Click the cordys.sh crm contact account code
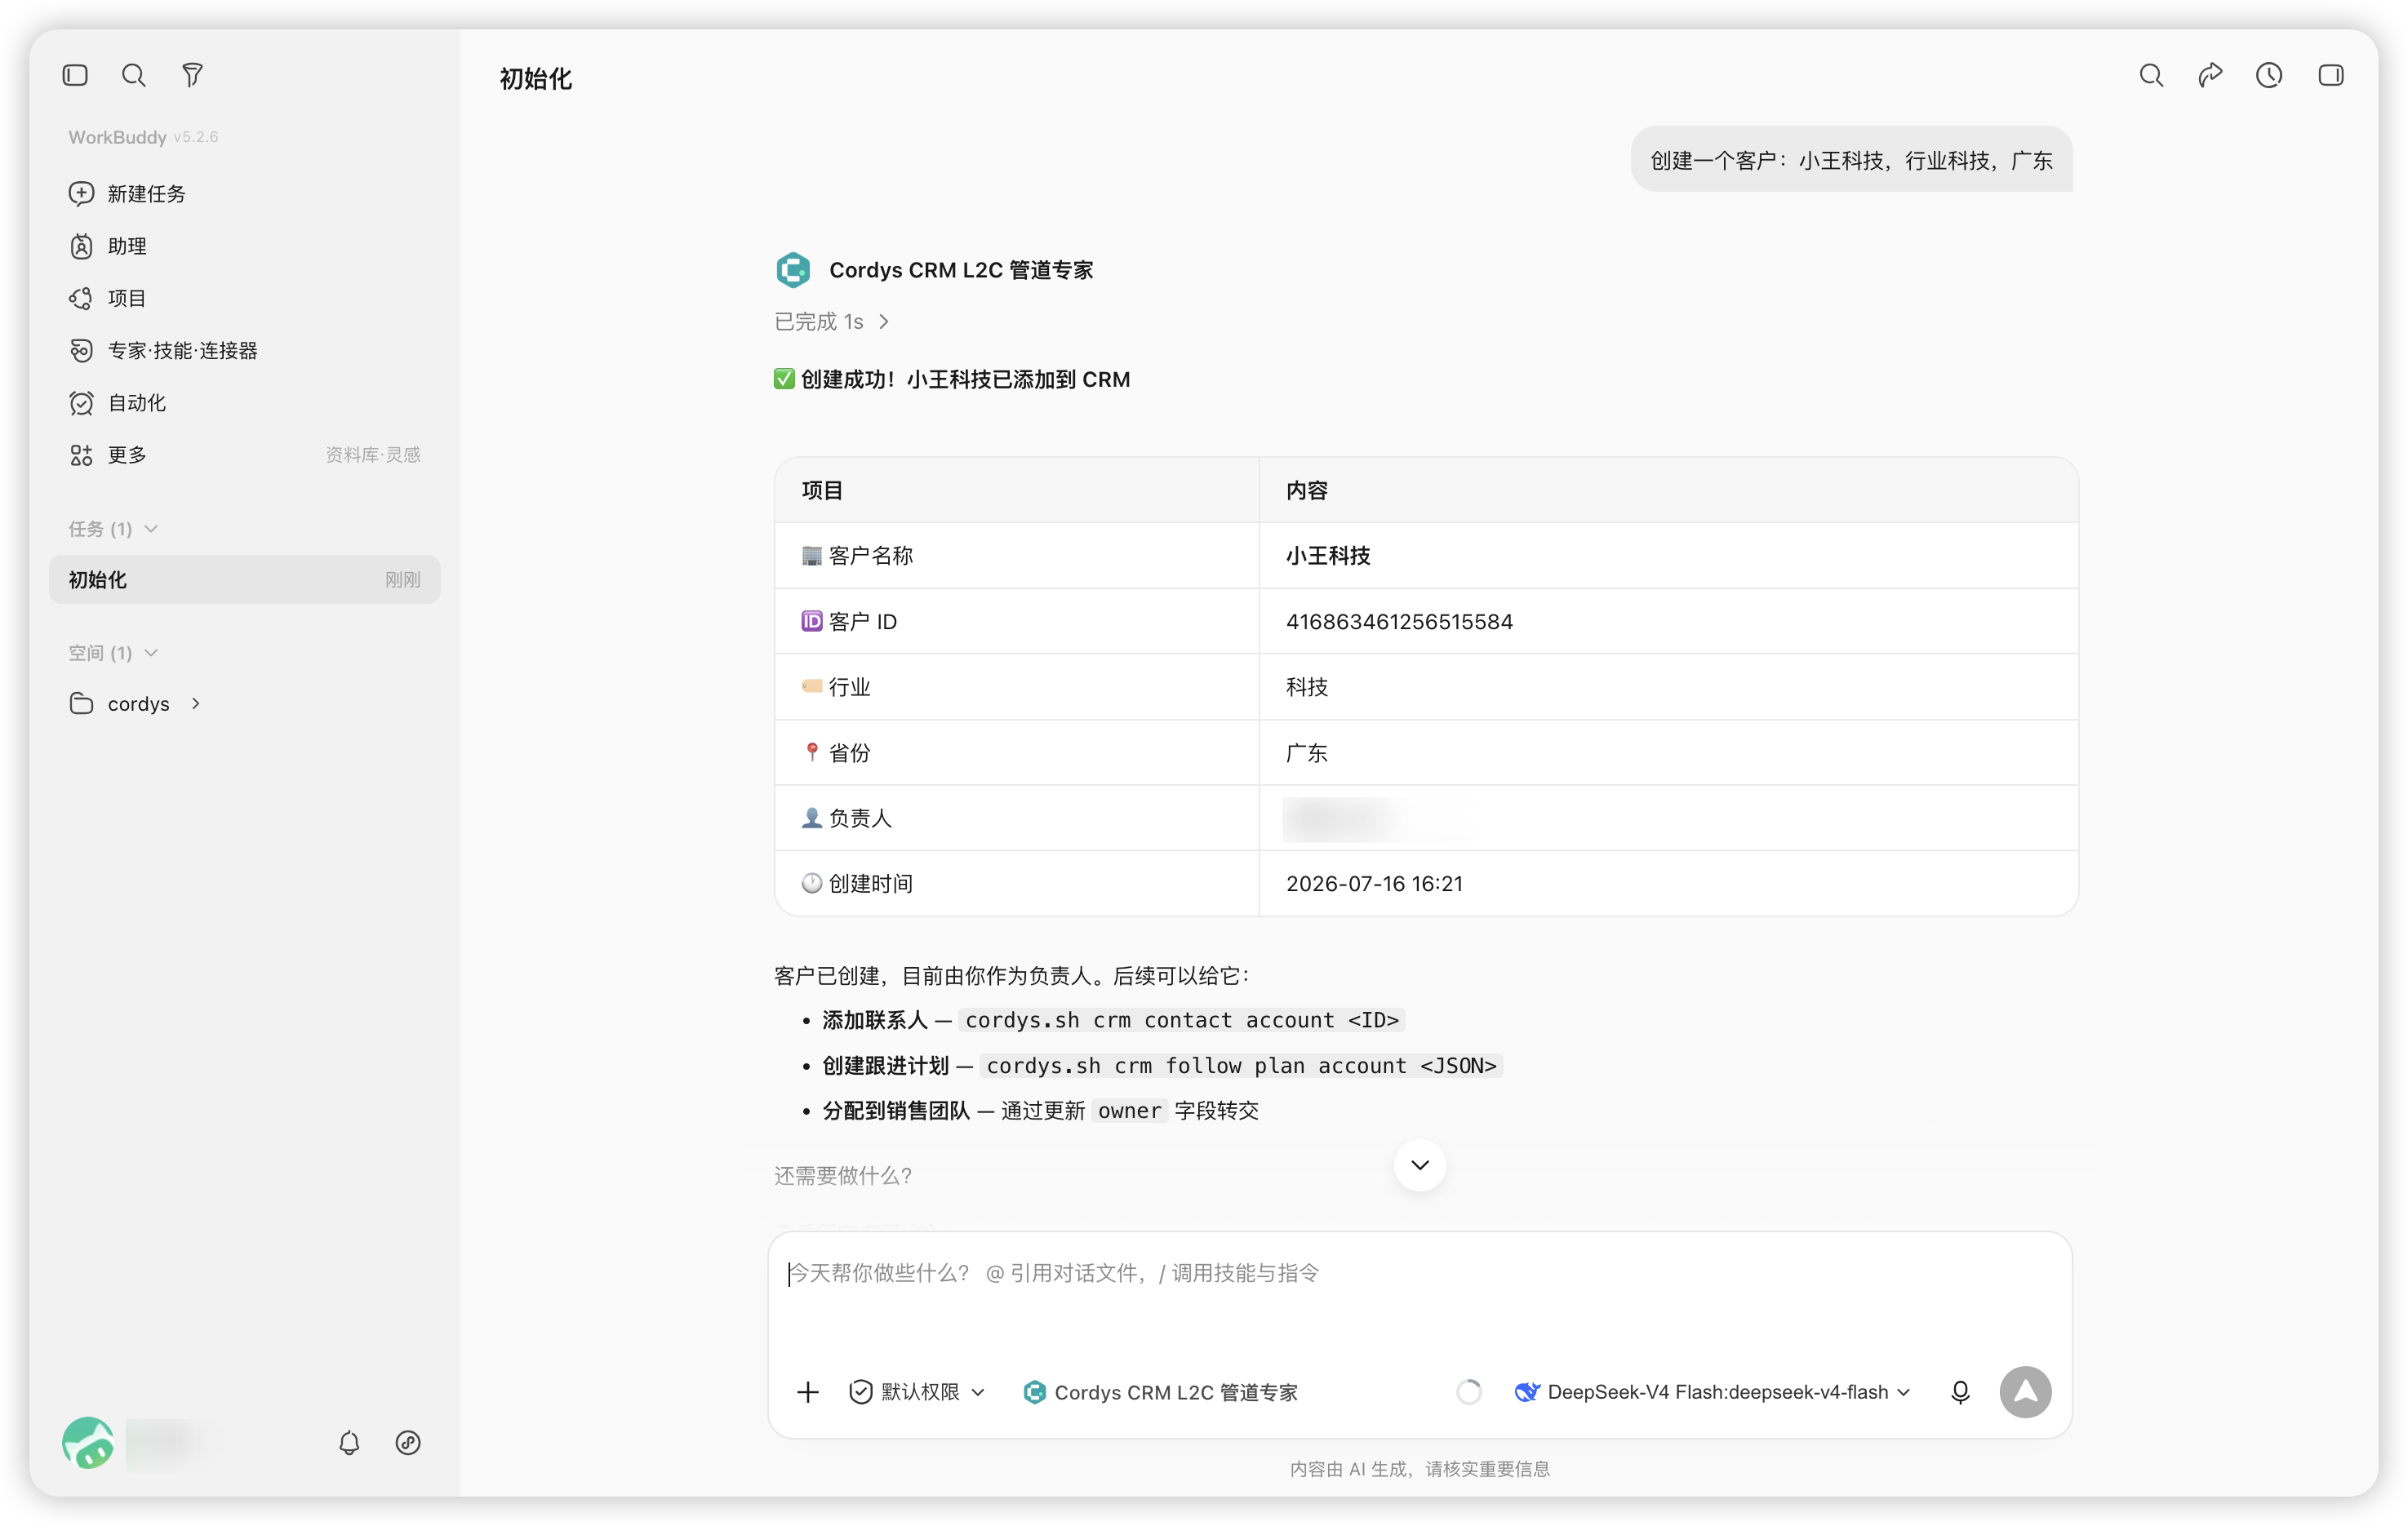This screenshot has width=2408, height=1526. click(x=1182, y=1020)
